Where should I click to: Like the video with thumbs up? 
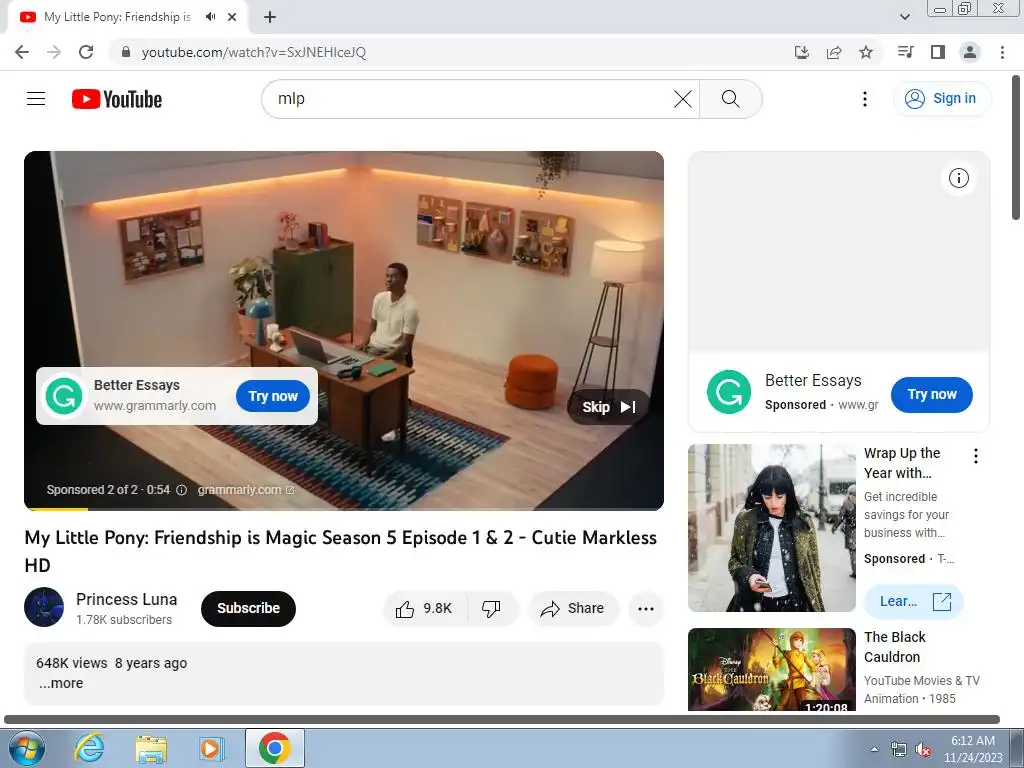click(424, 609)
